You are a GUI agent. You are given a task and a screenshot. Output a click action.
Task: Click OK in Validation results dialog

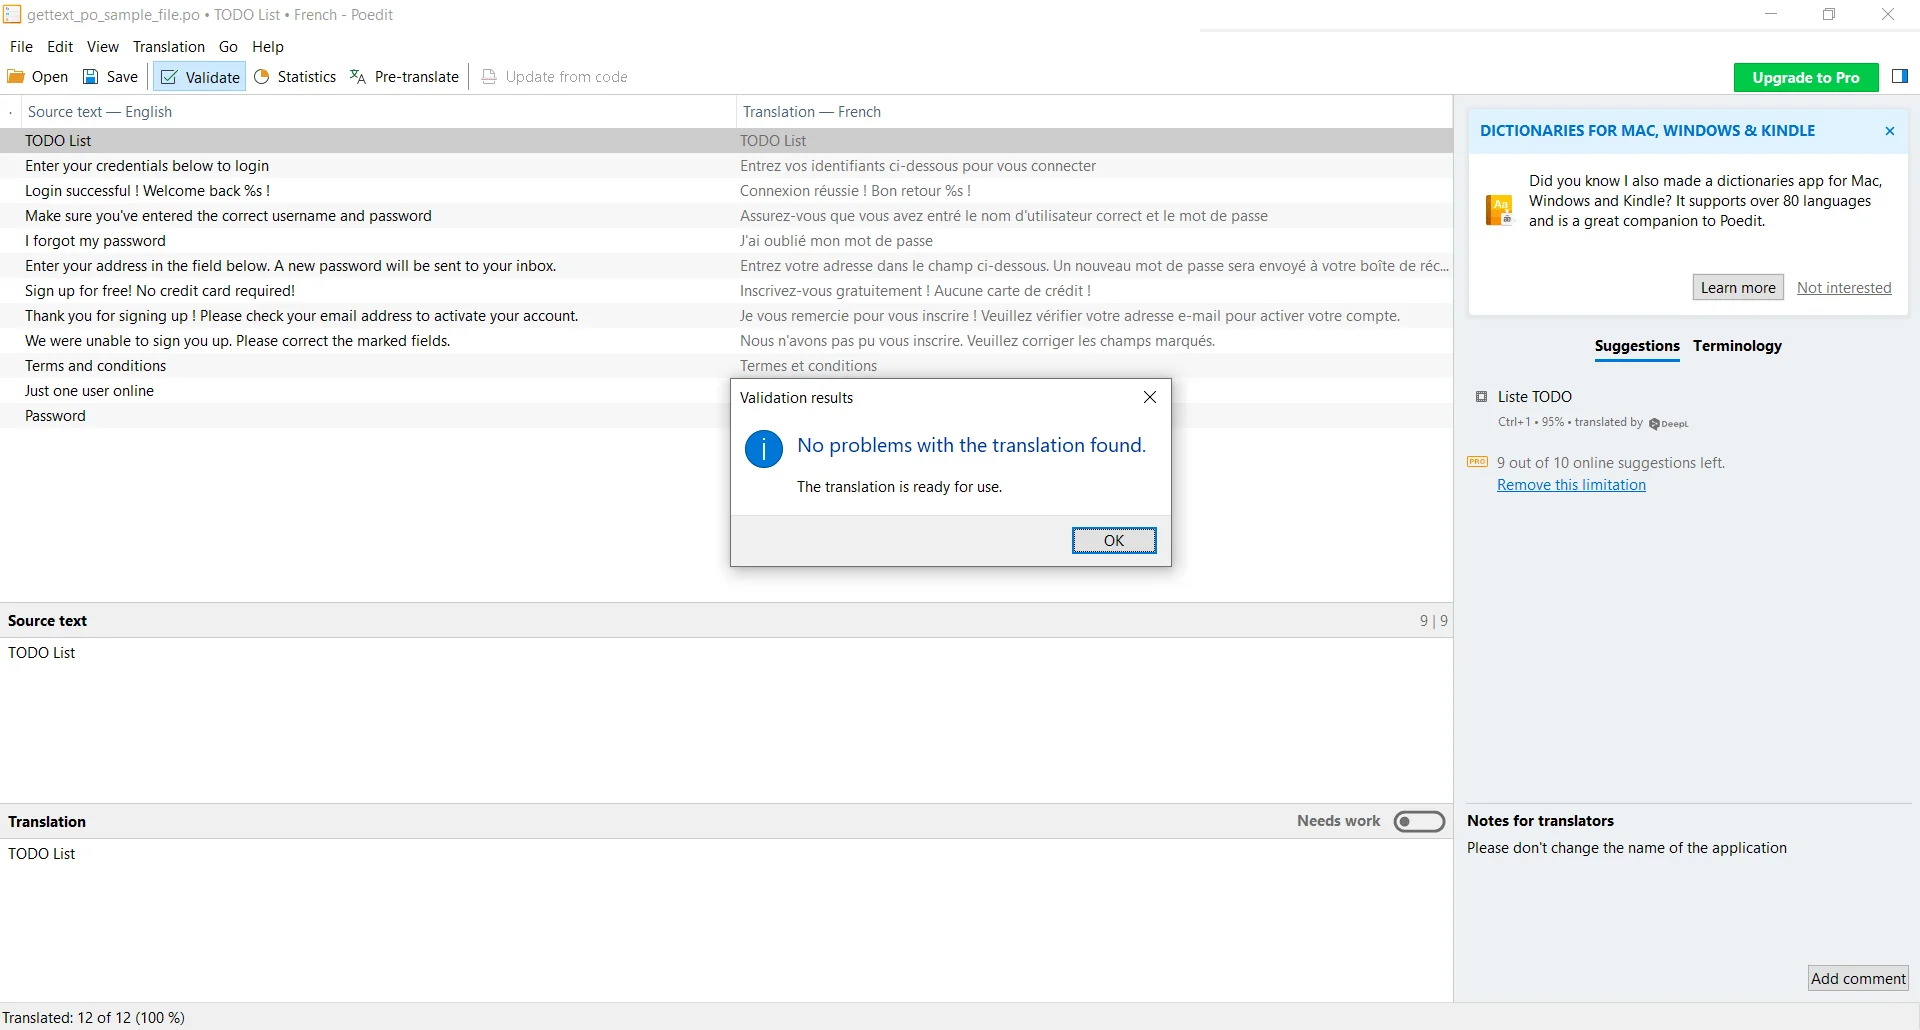(x=1113, y=541)
